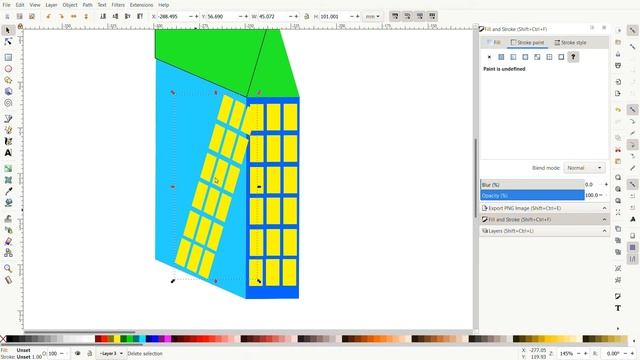
Task: Collapse the Fill and Stroke panel row
Action: tap(604, 220)
